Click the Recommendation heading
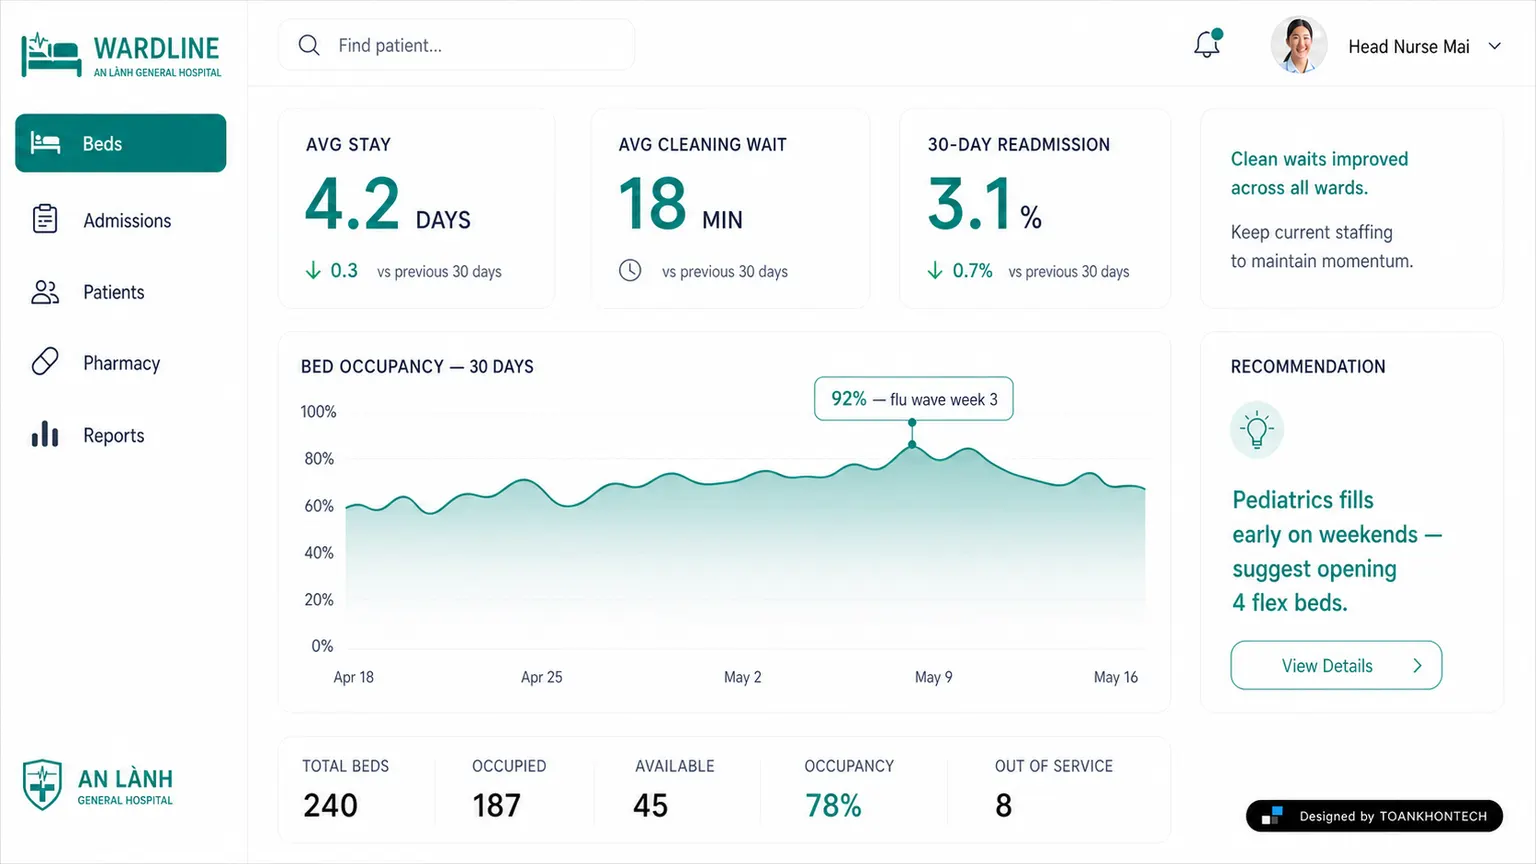 pyautogui.click(x=1308, y=366)
